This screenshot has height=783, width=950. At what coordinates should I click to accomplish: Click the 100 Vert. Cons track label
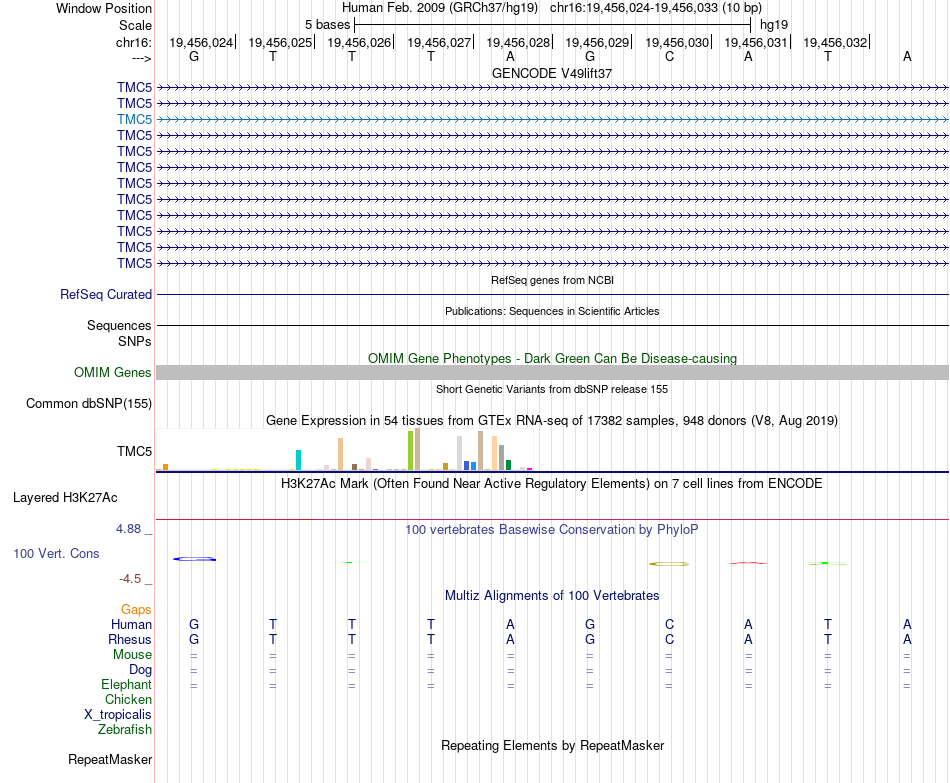coord(56,553)
